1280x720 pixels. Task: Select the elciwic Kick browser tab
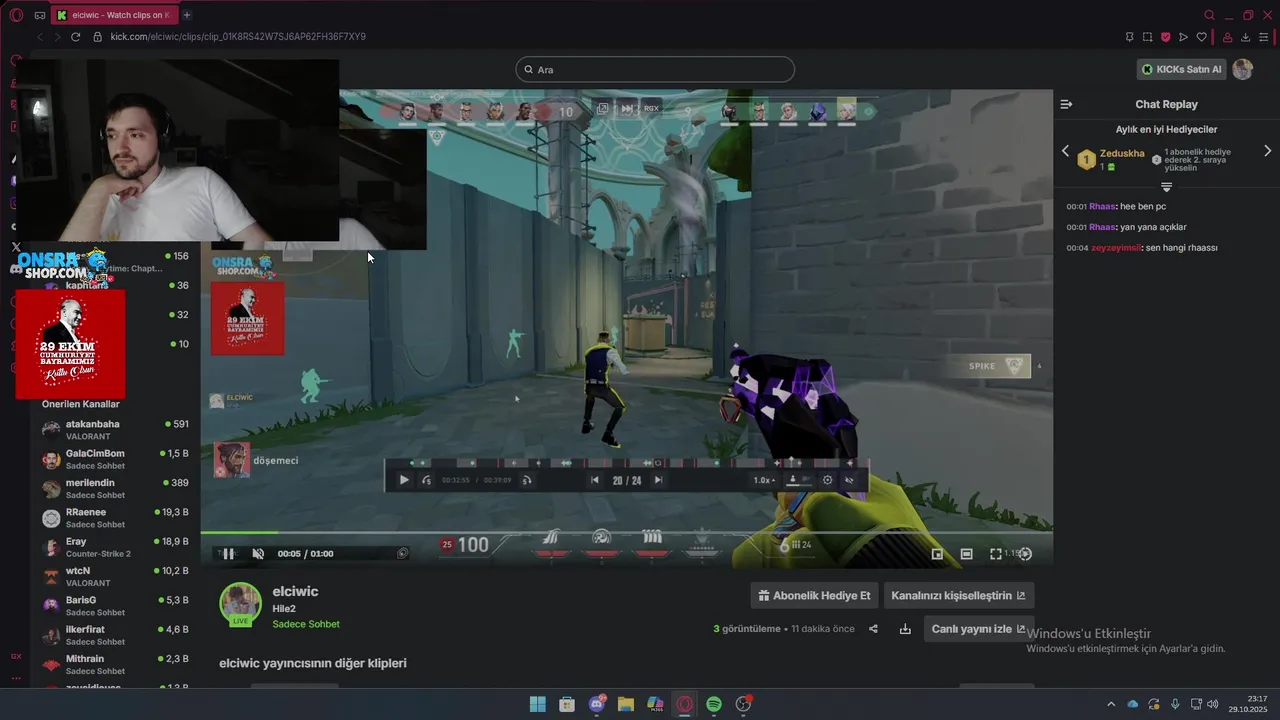(114, 15)
